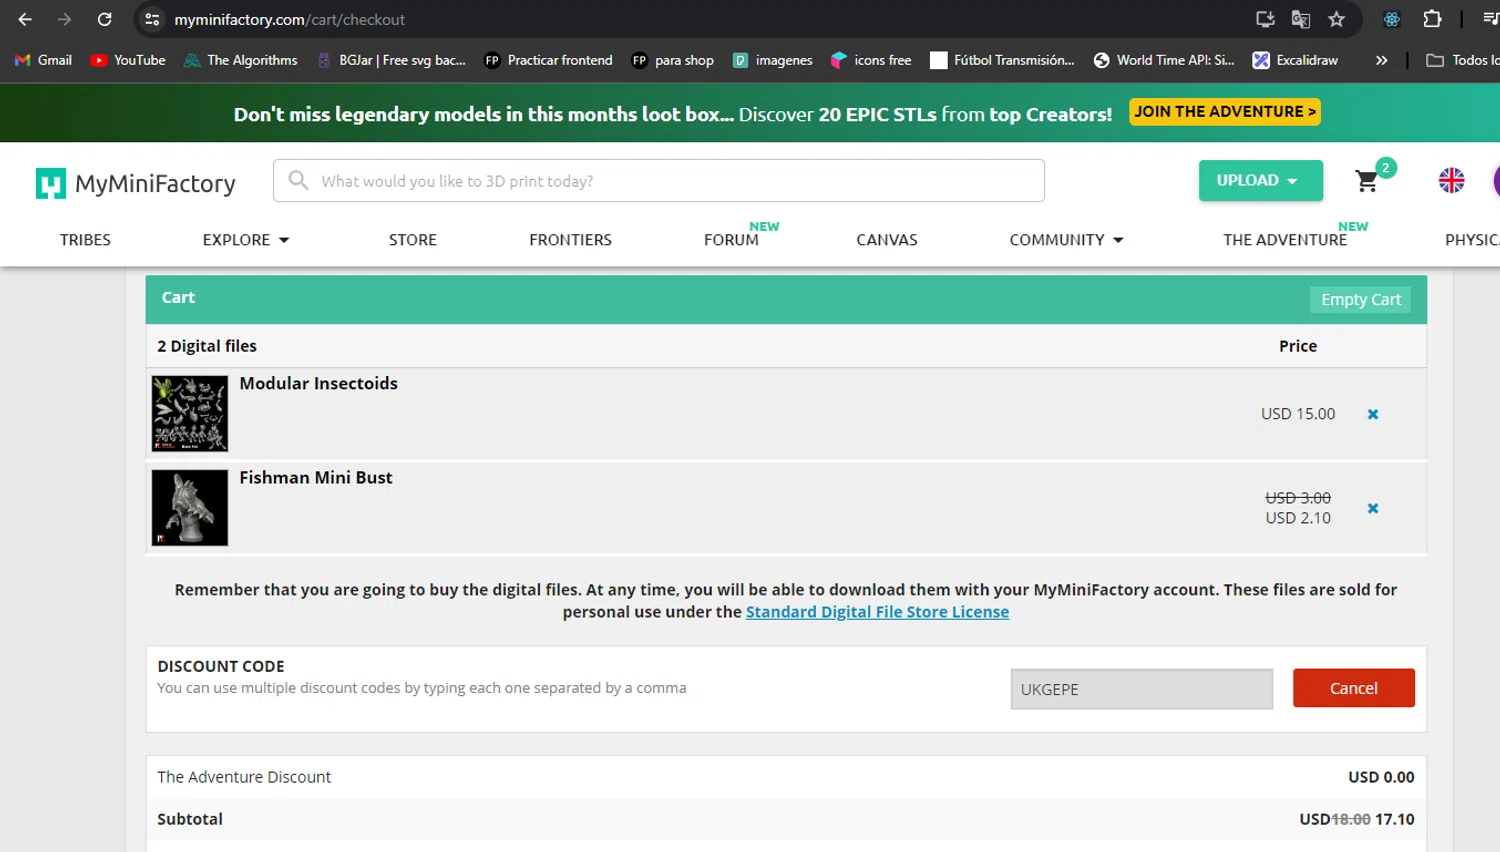Open the FORUM section
The width and height of the screenshot is (1500, 852).
click(x=731, y=240)
